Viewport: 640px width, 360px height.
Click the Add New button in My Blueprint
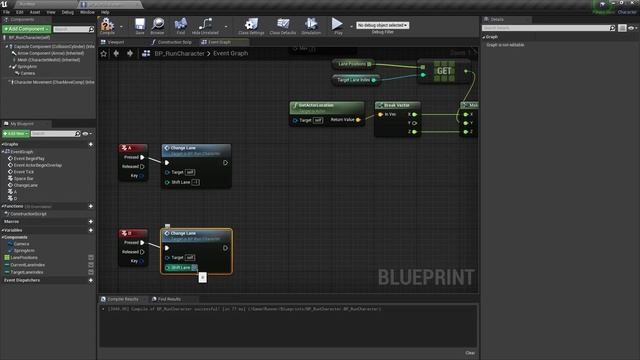pos(16,133)
